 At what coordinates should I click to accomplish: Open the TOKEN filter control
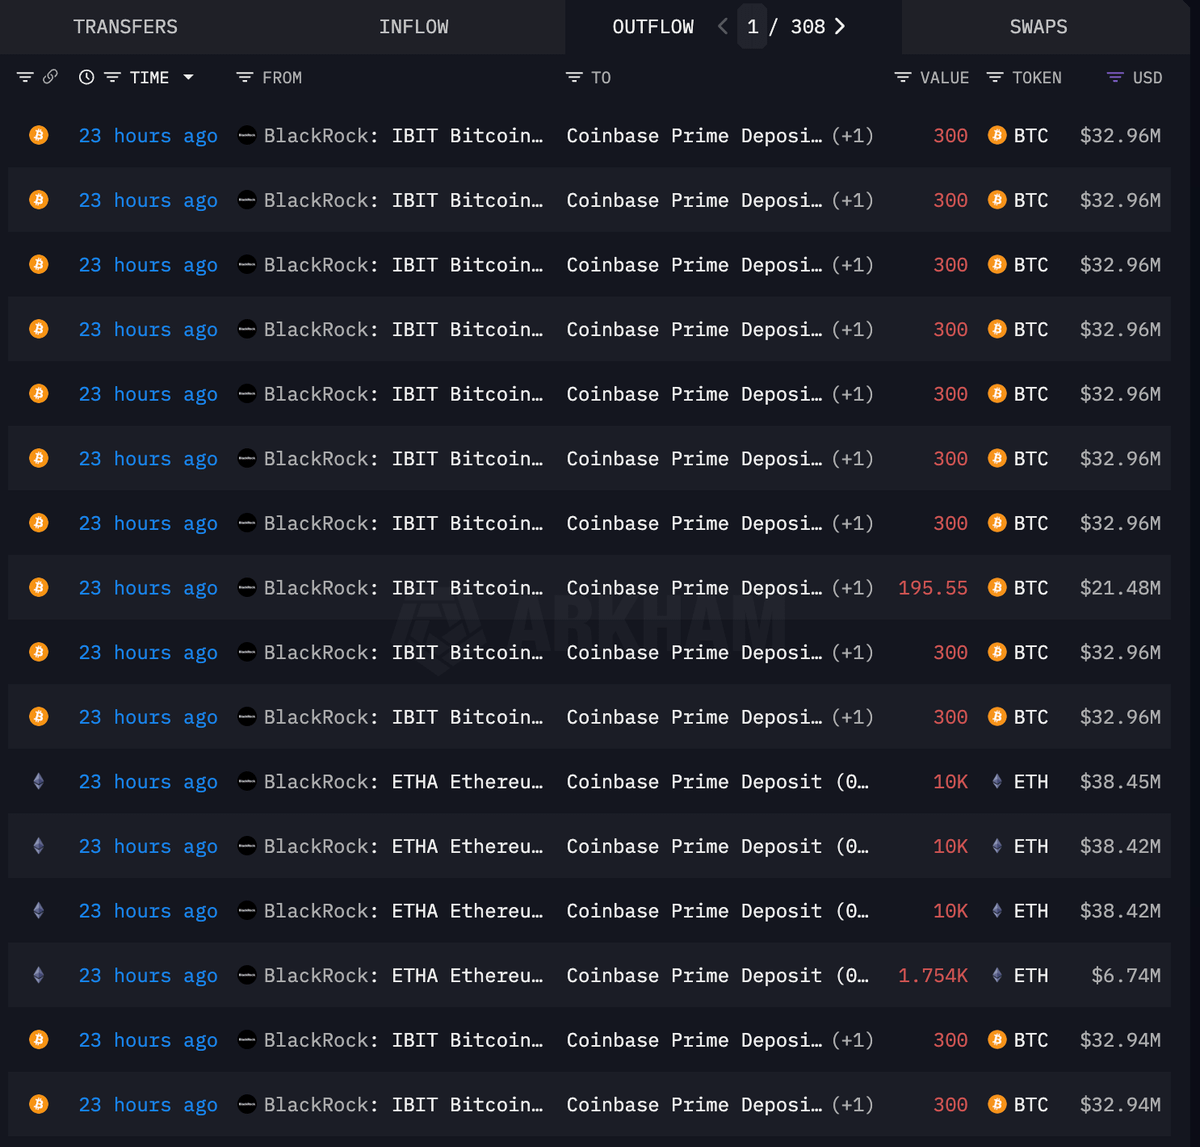pyautogui.click(x=993, y=76)
